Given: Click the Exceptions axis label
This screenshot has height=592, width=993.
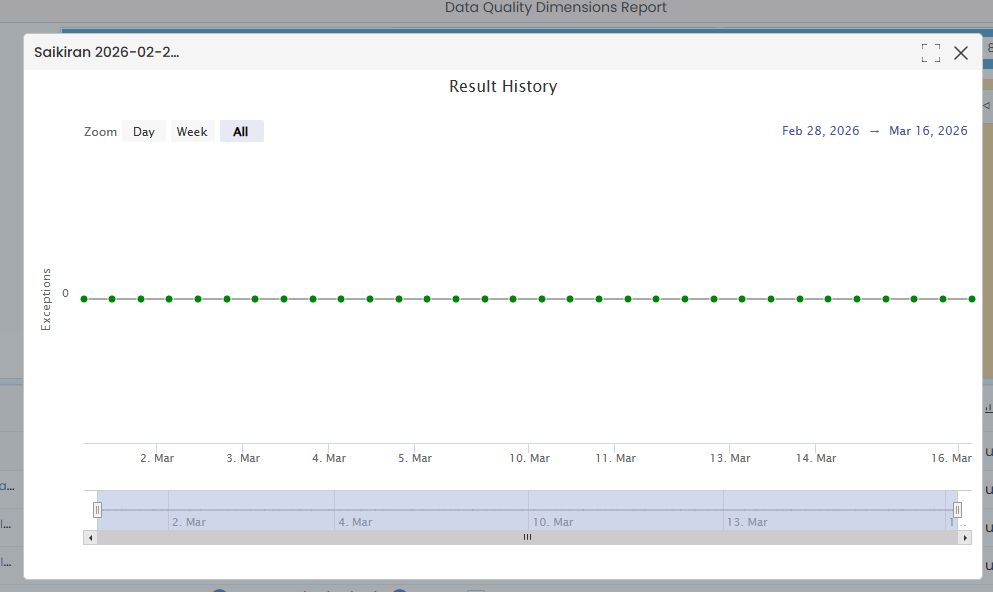Looking at the screenshot, I should pos(46,299).
